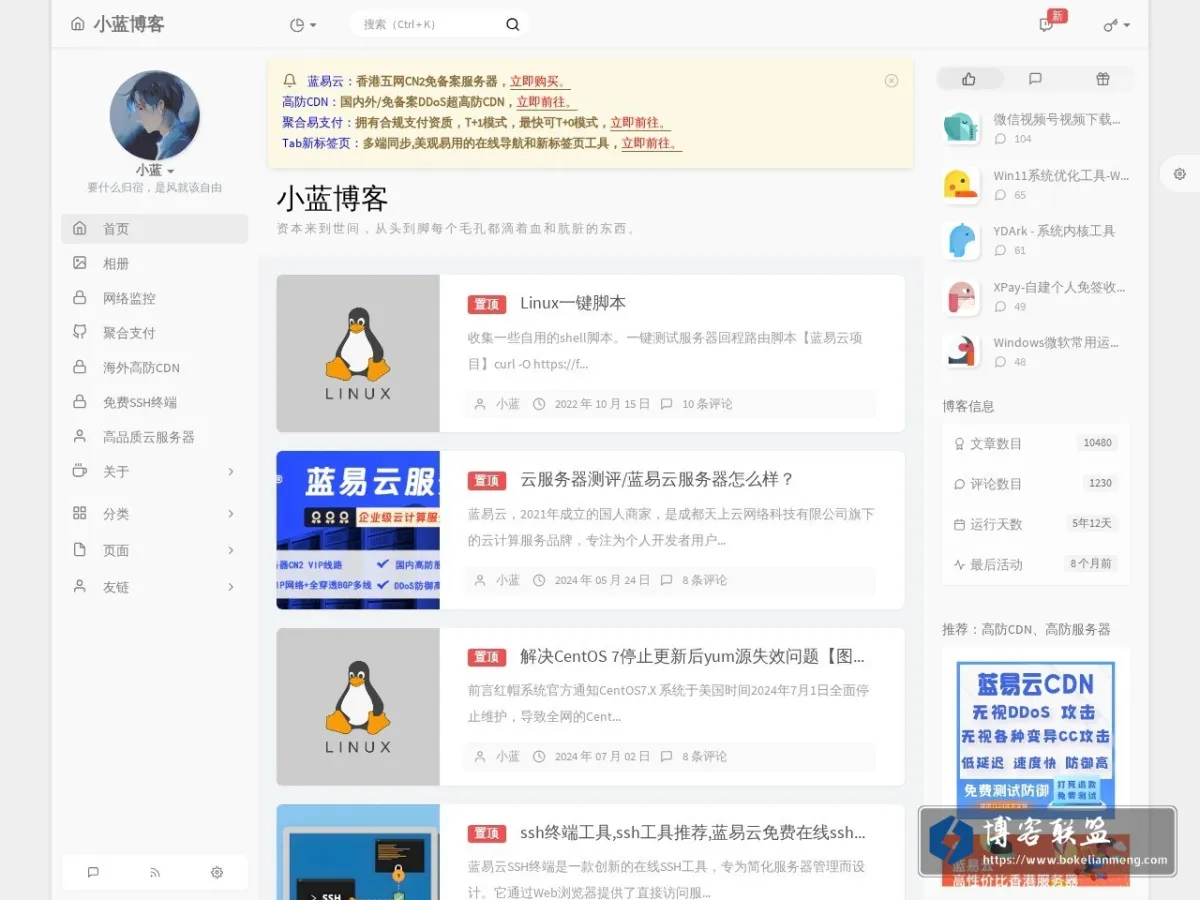
Task: Click the 文章数目 count 10480
Action: pos(1097,443)
